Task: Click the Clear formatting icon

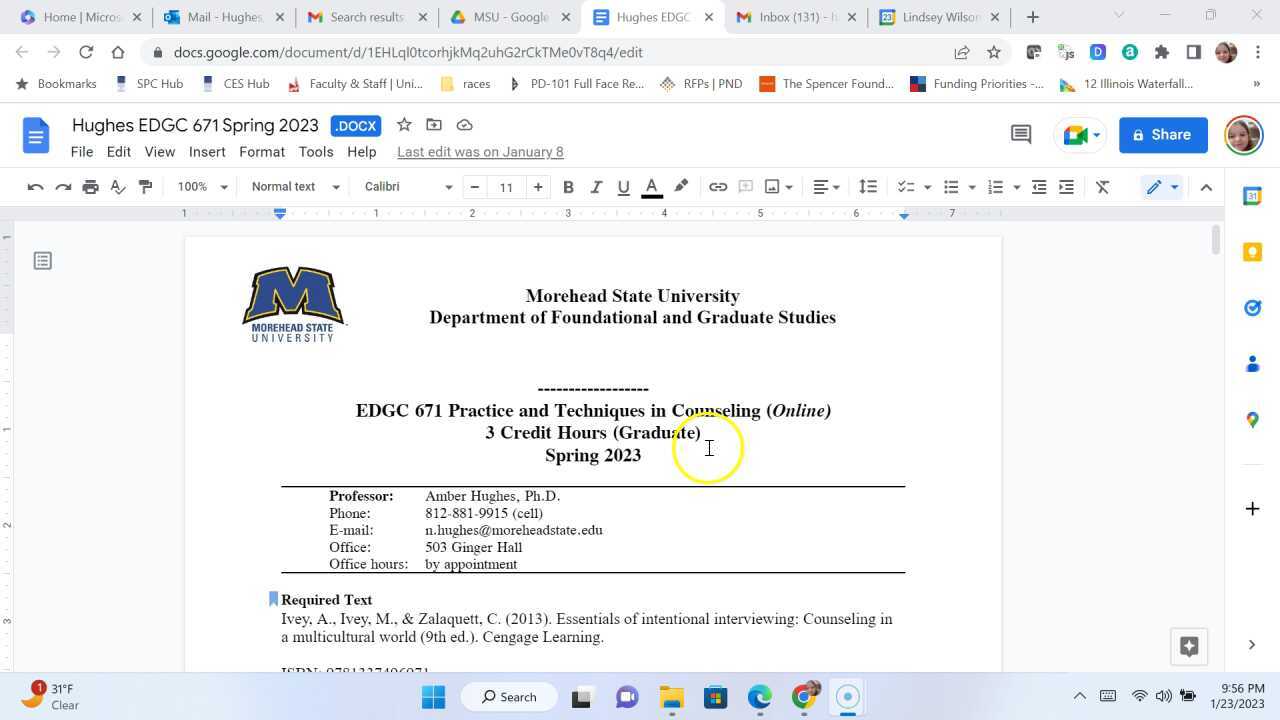Action: click(1102, 187)
